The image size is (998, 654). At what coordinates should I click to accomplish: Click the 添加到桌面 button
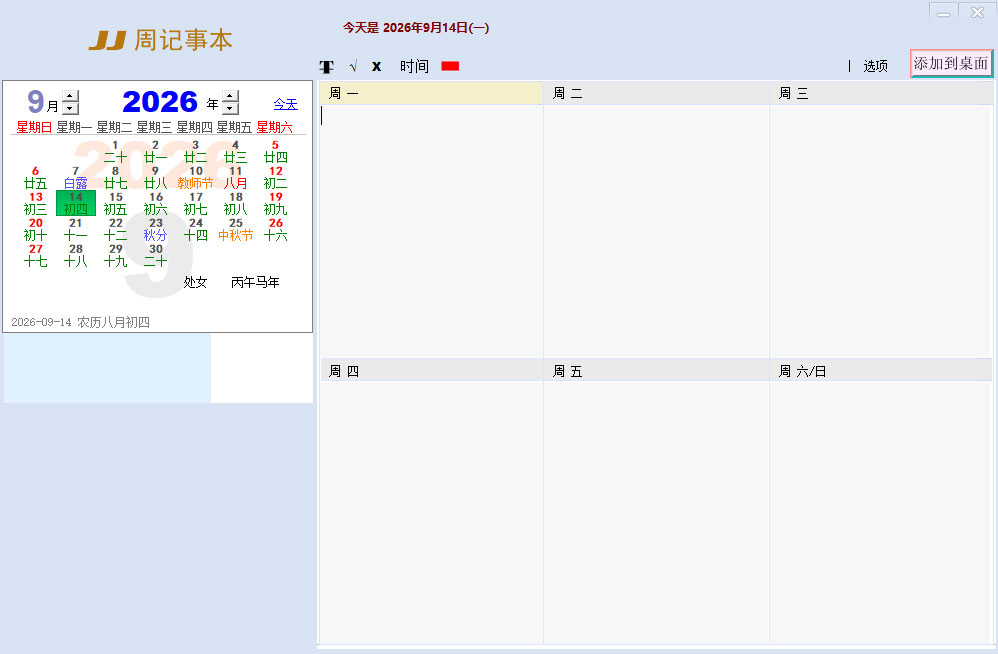951,64
